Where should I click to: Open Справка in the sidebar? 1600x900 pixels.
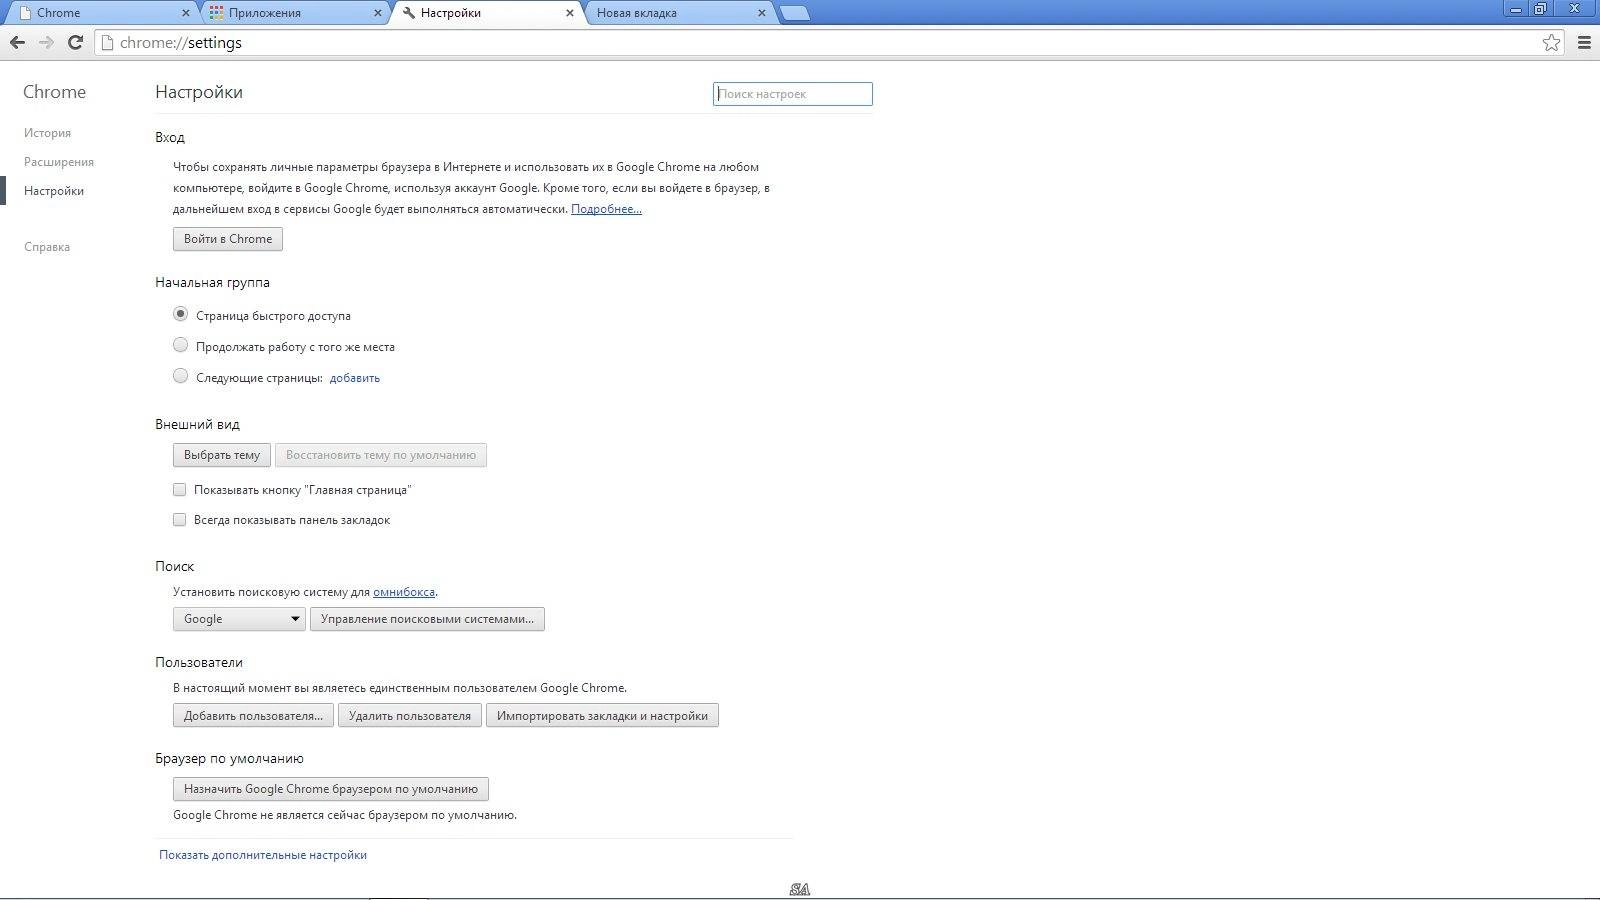pos(47,247)
